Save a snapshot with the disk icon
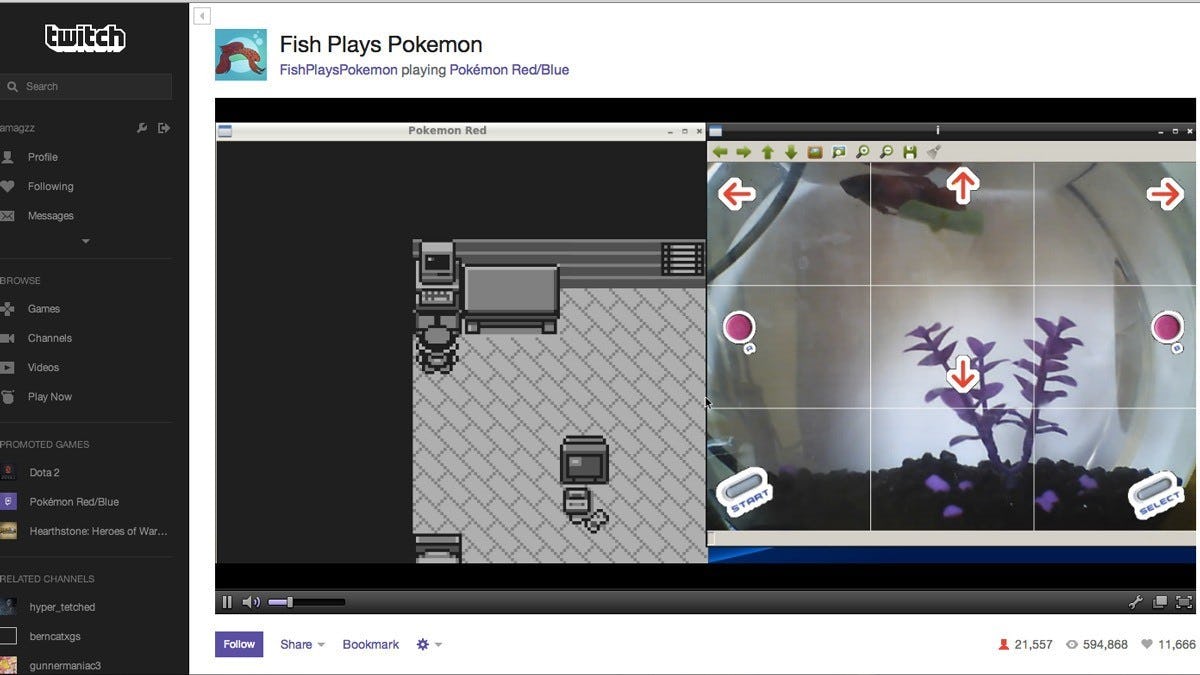This screenshot has height=675, width=1200. click(910, 152)
